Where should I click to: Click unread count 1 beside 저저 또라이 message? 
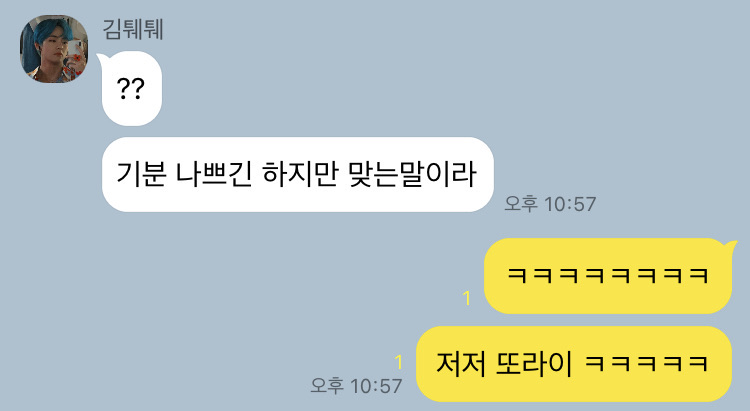click(398, 362)
